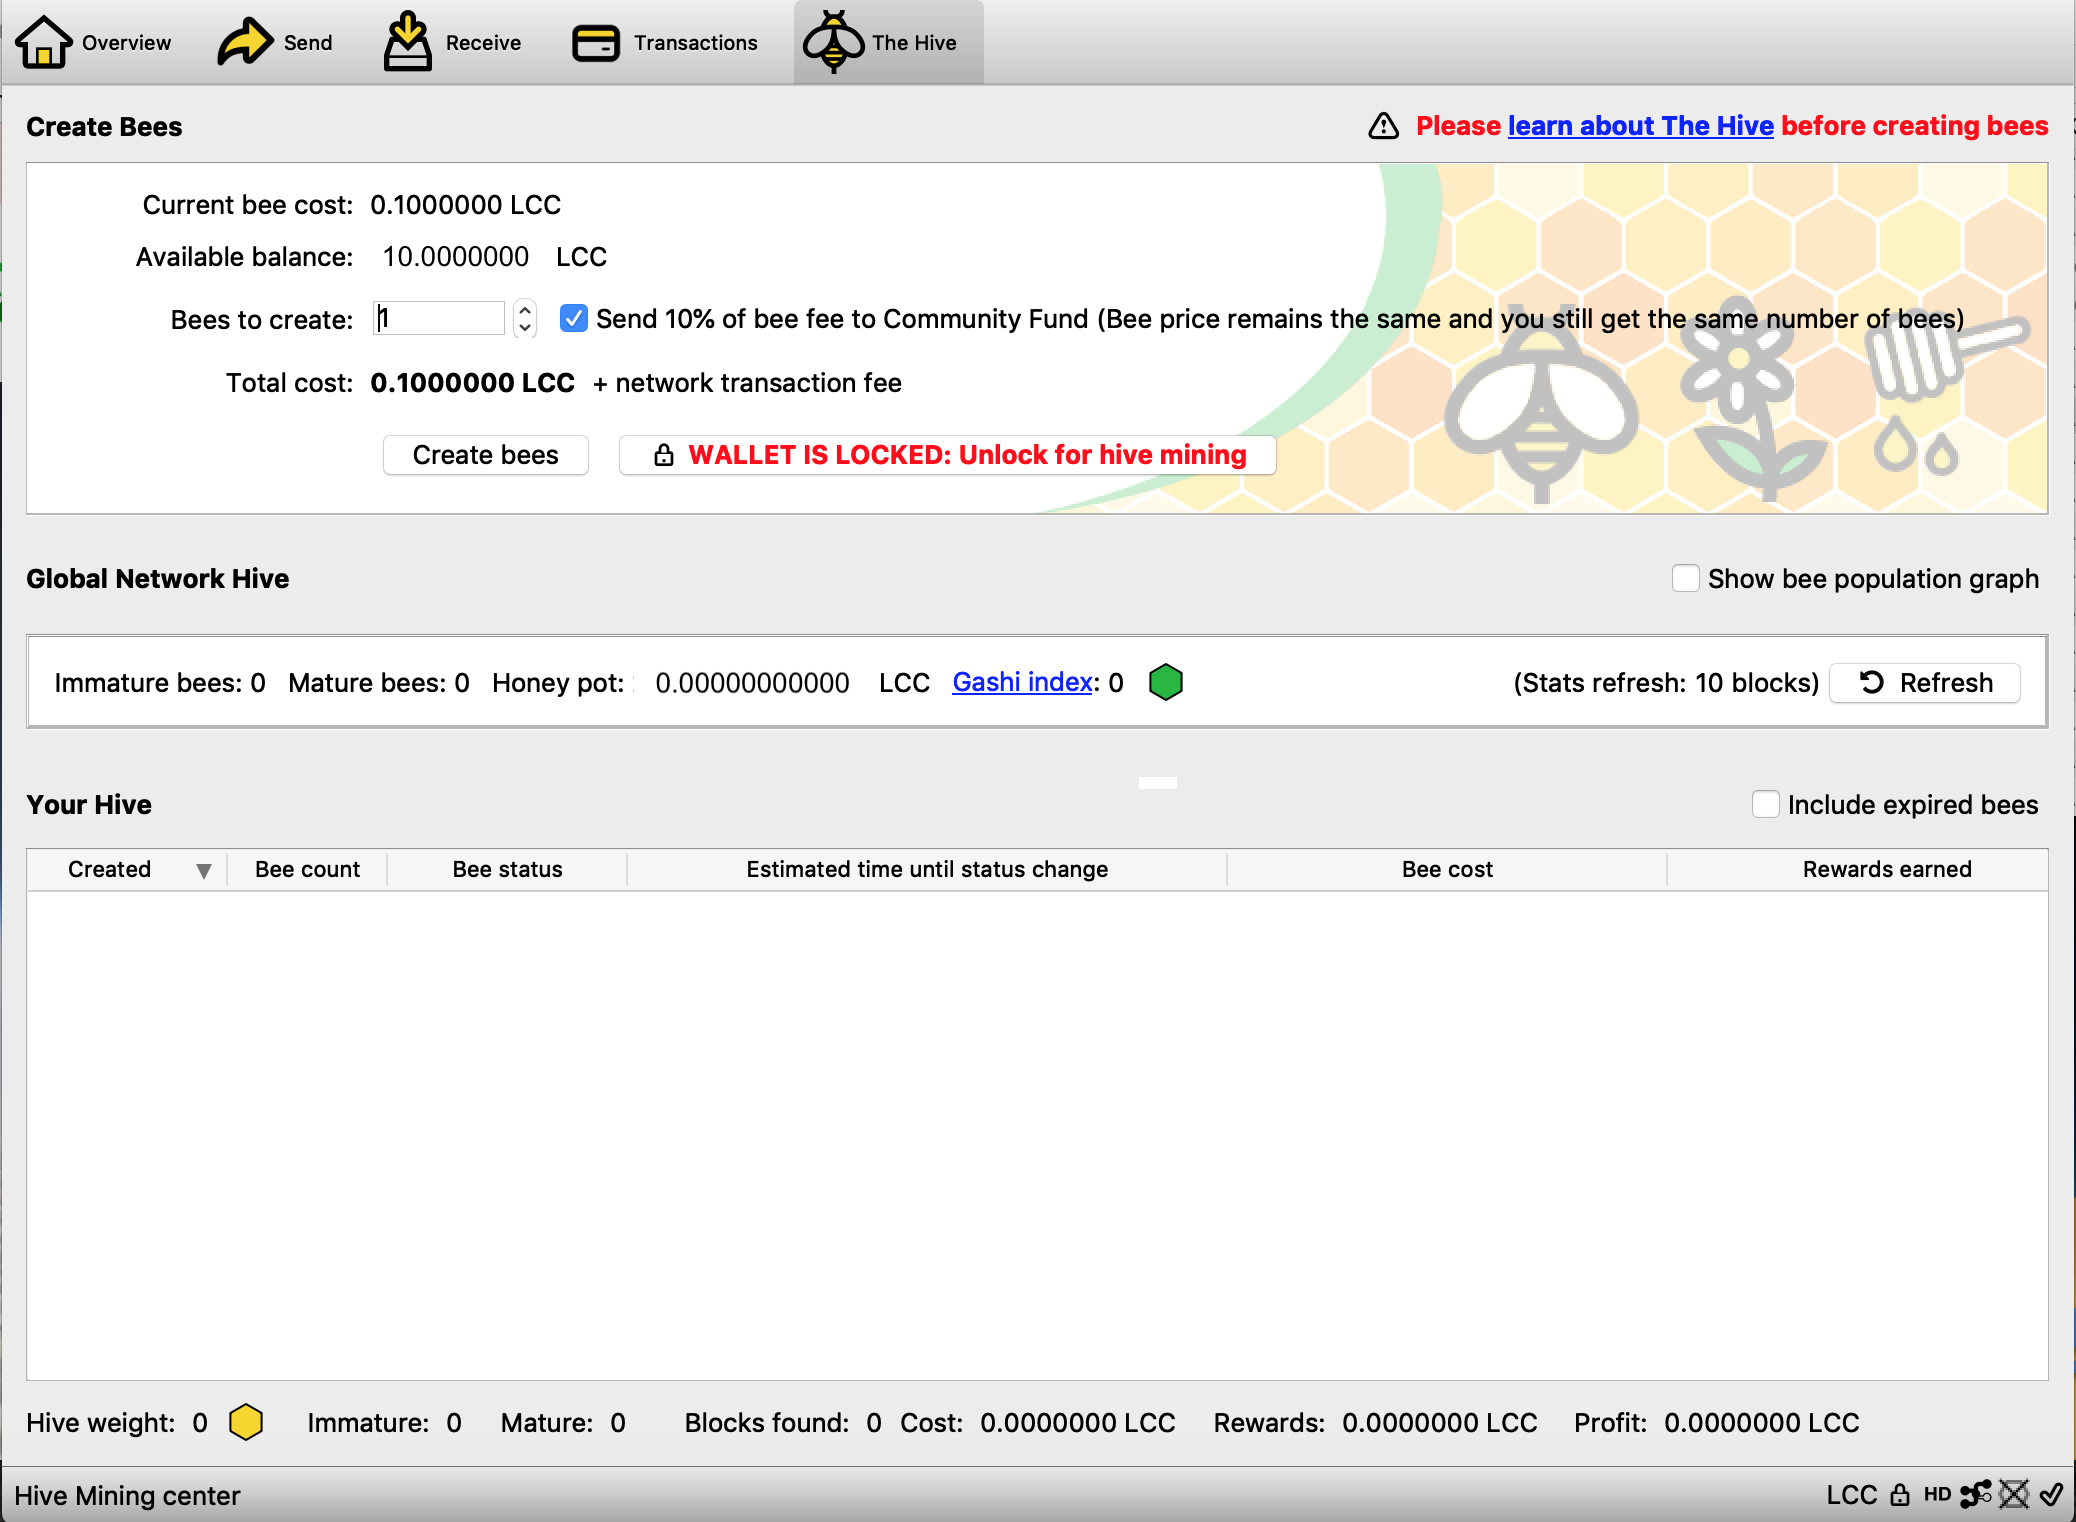2076x1522 pixels.
Task: Select LCC unit display in status bar
Action: coord(1852,1495)
